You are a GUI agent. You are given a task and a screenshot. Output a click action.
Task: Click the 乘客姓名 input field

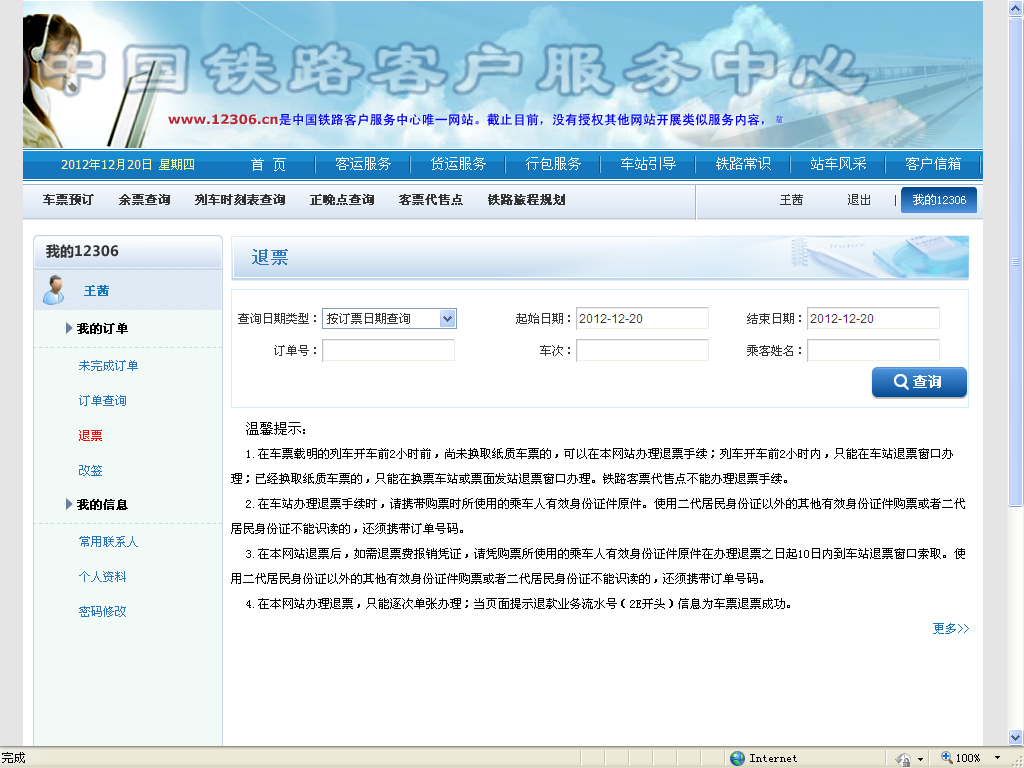coord(873,351)
